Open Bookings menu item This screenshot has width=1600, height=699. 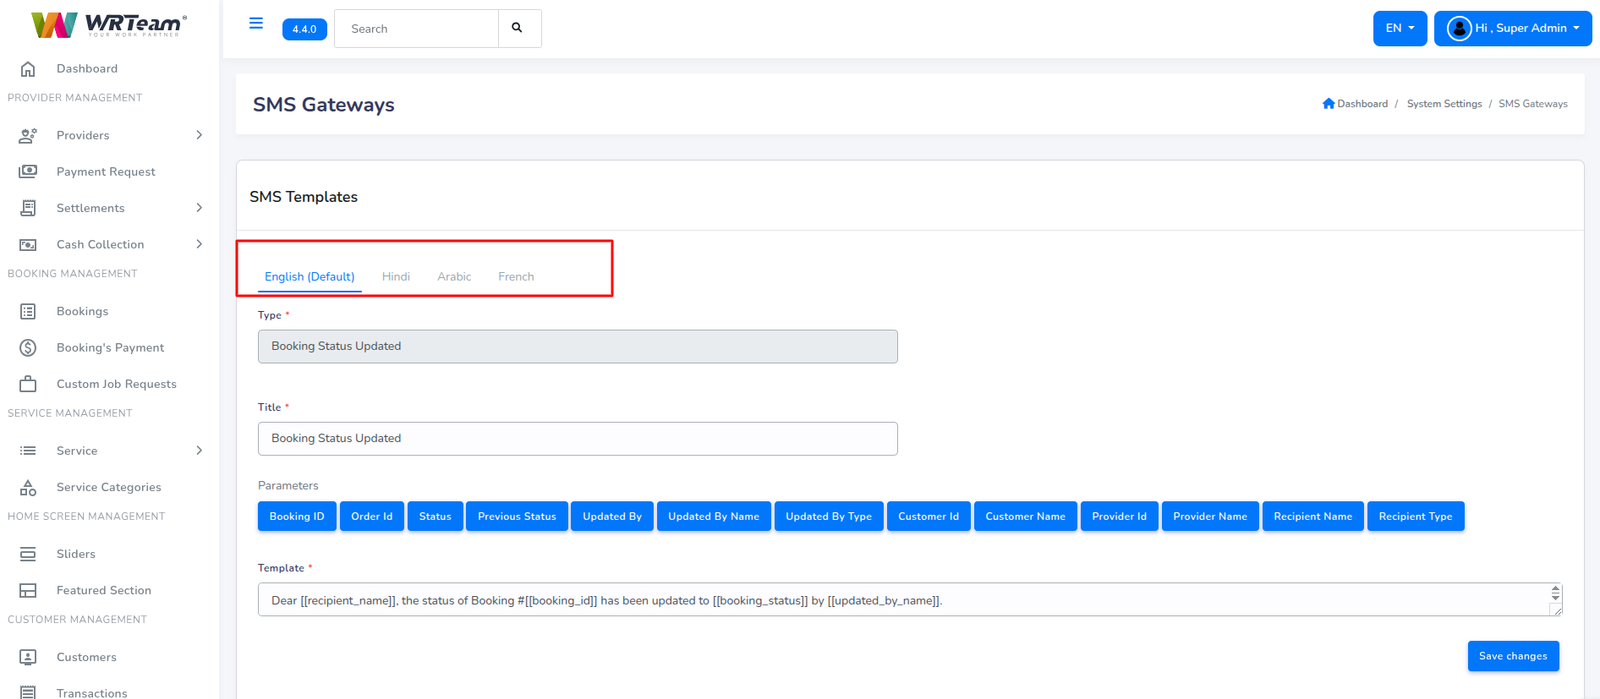[x=82, y=311]
